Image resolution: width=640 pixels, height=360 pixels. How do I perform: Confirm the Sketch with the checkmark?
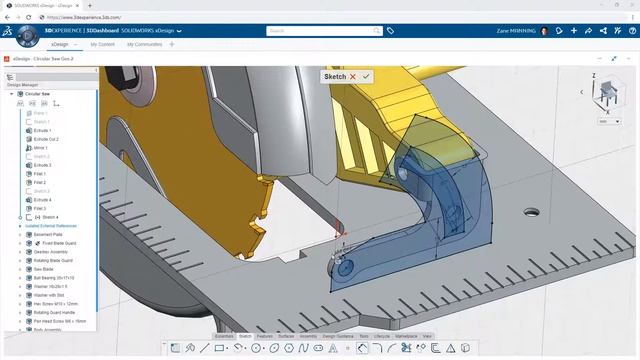pos(366,76)
